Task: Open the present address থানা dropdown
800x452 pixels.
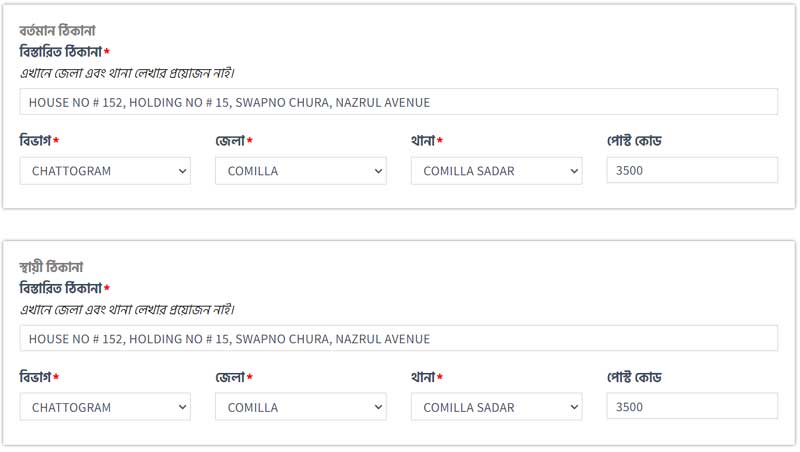Action: pyautogui.click(x=496, y=171)
